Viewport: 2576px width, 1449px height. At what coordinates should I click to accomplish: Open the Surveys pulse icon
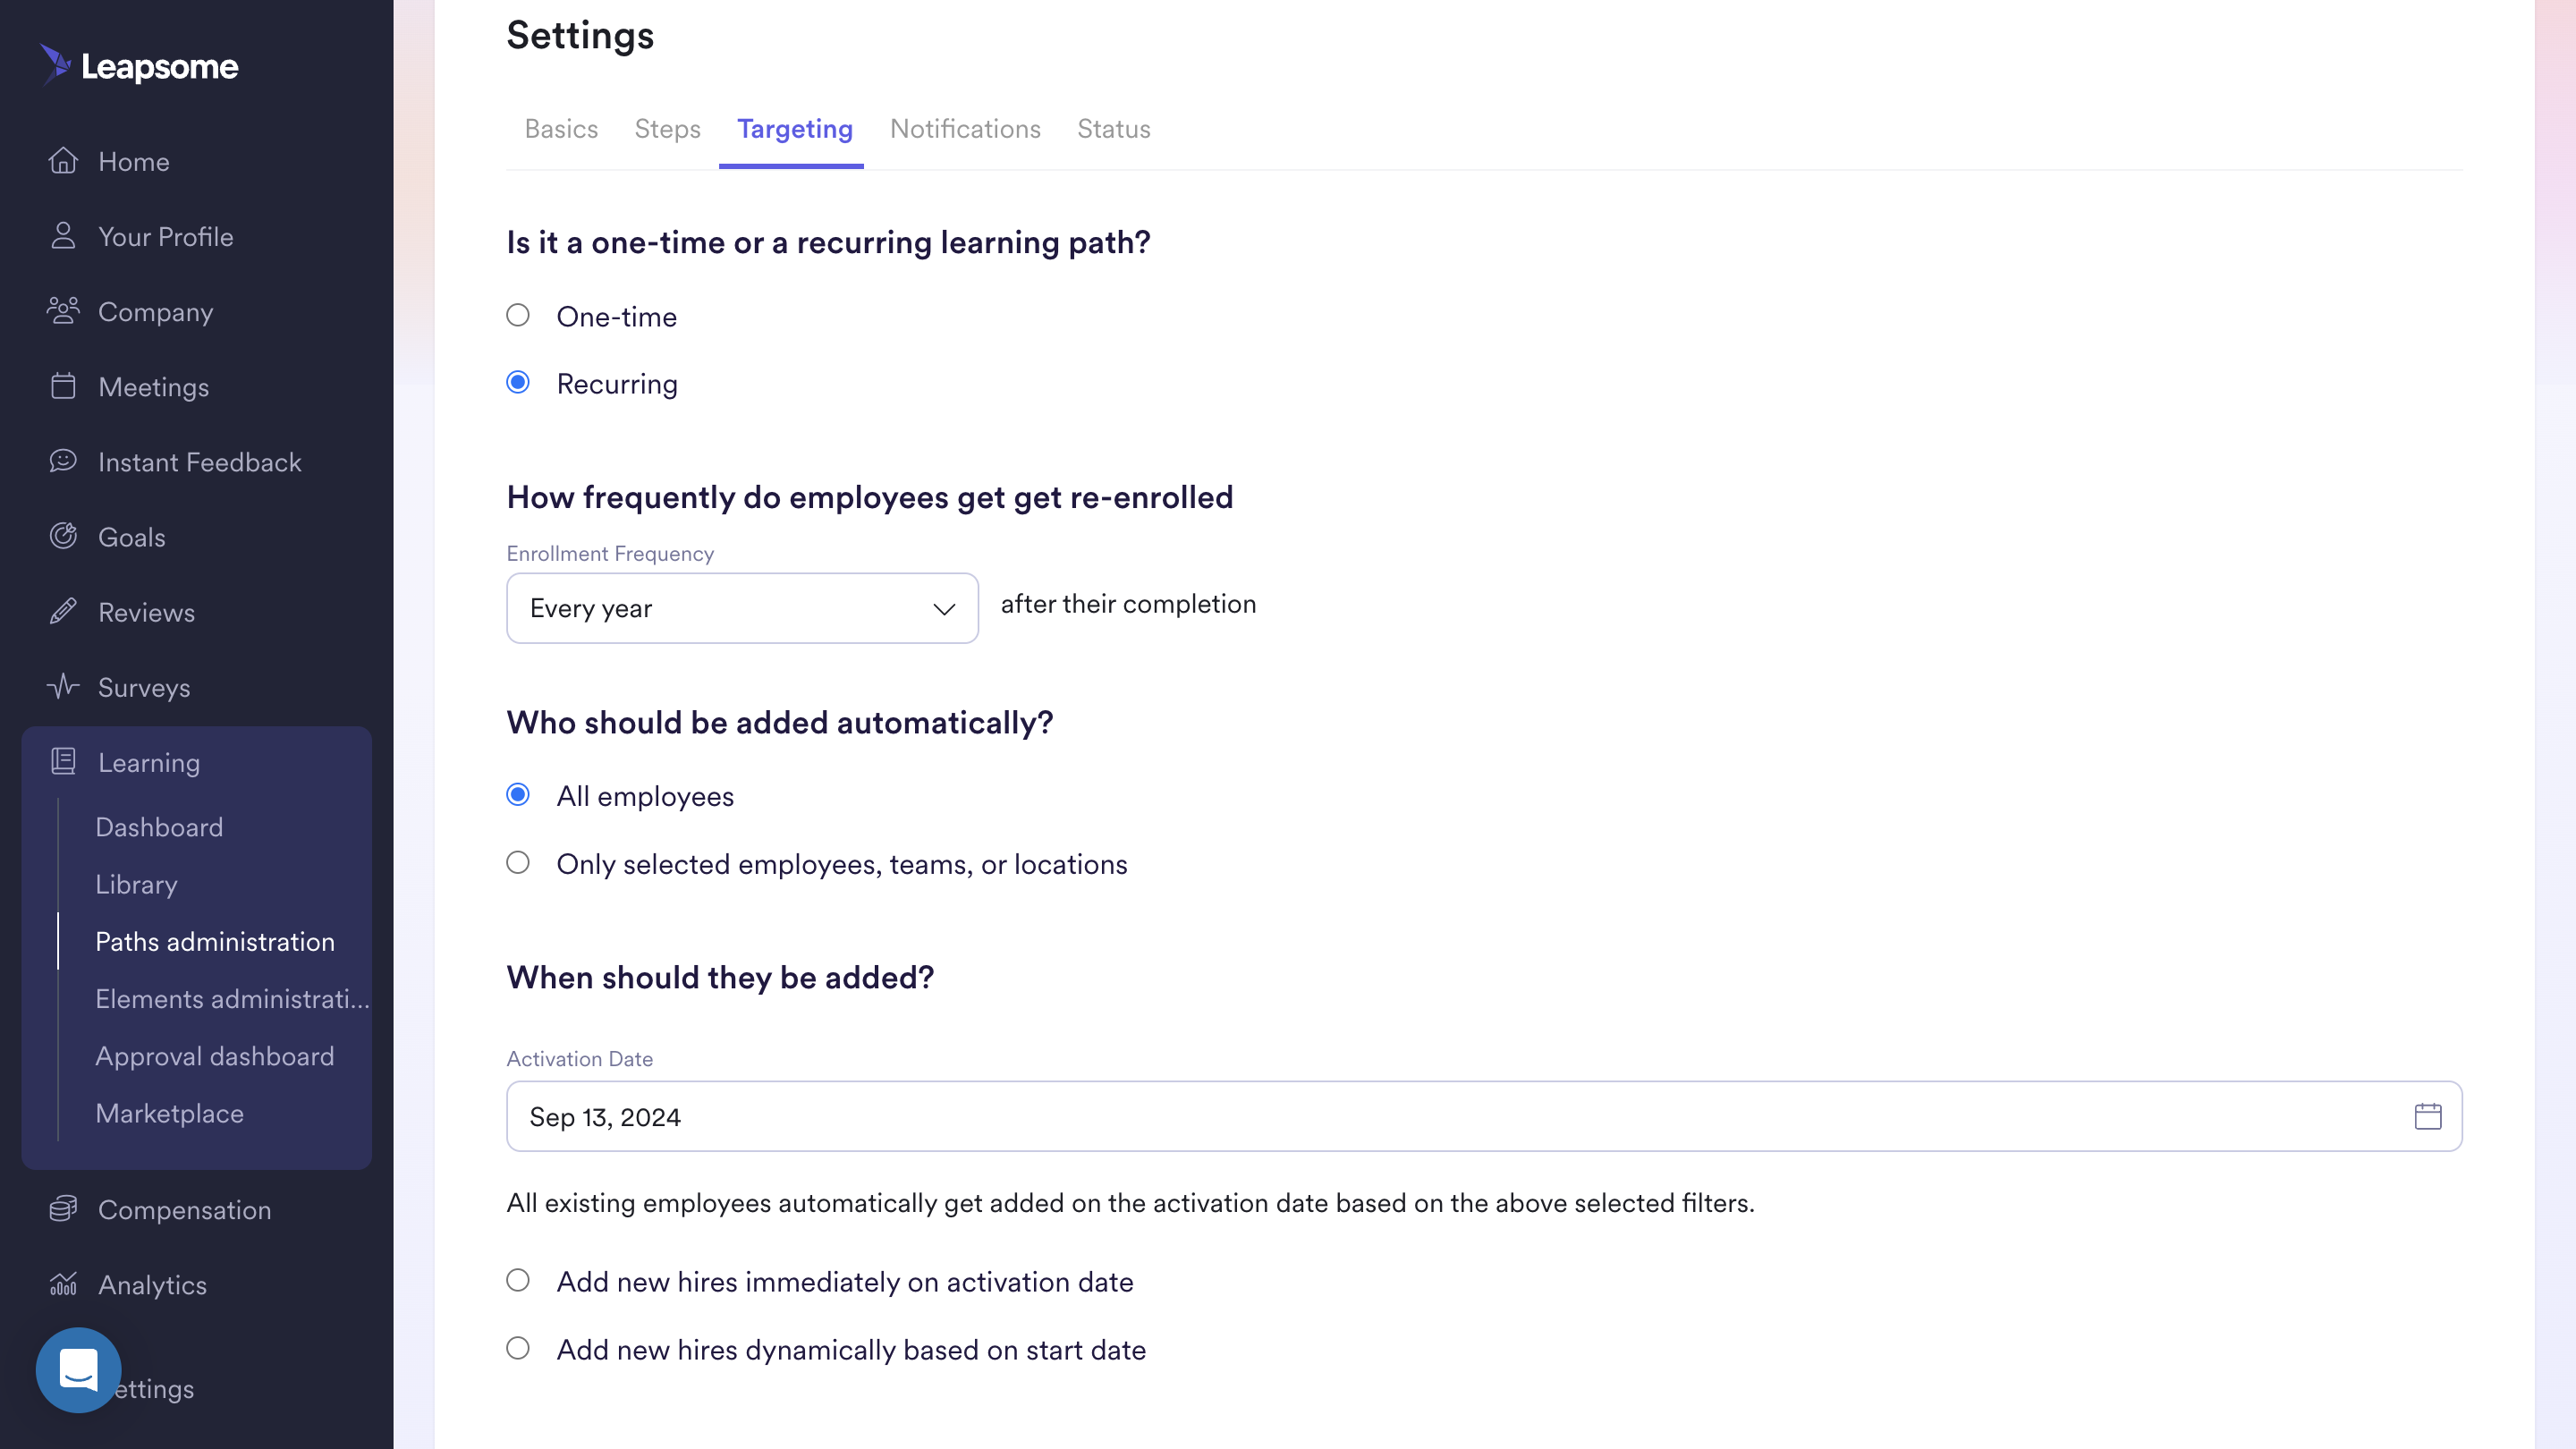click(63, 686)
